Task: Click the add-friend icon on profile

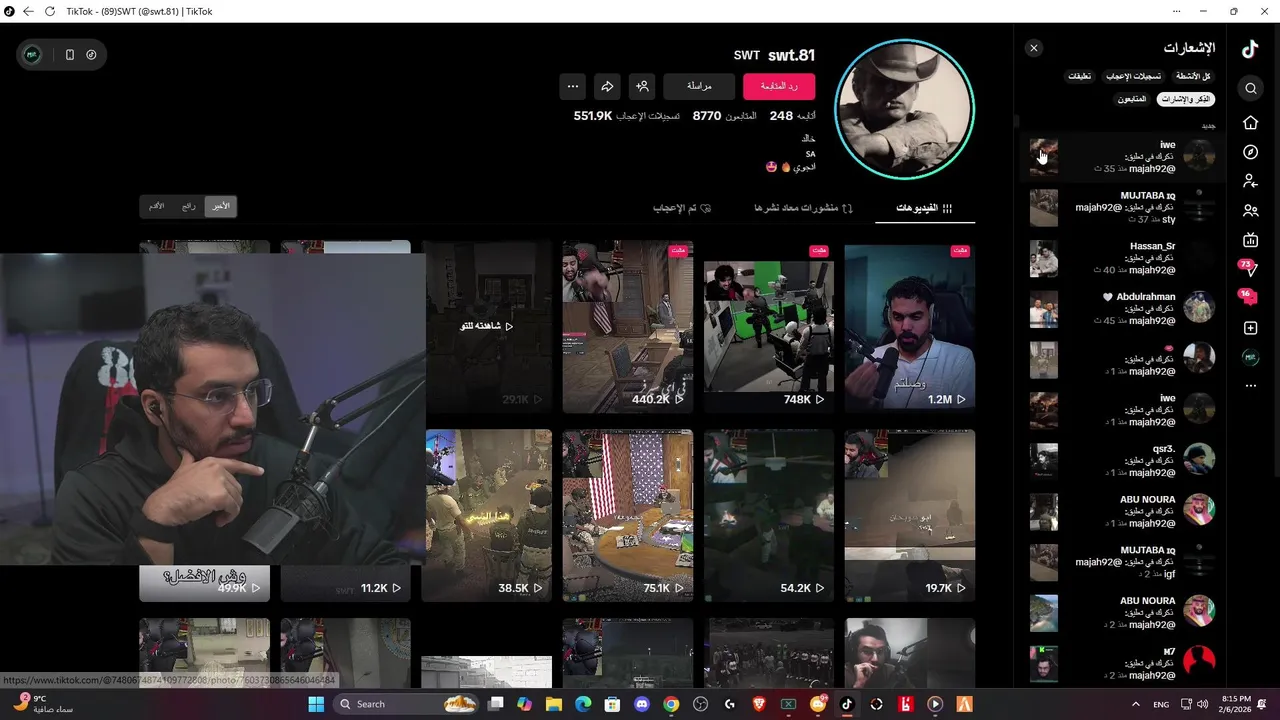Action: point(642,86)
